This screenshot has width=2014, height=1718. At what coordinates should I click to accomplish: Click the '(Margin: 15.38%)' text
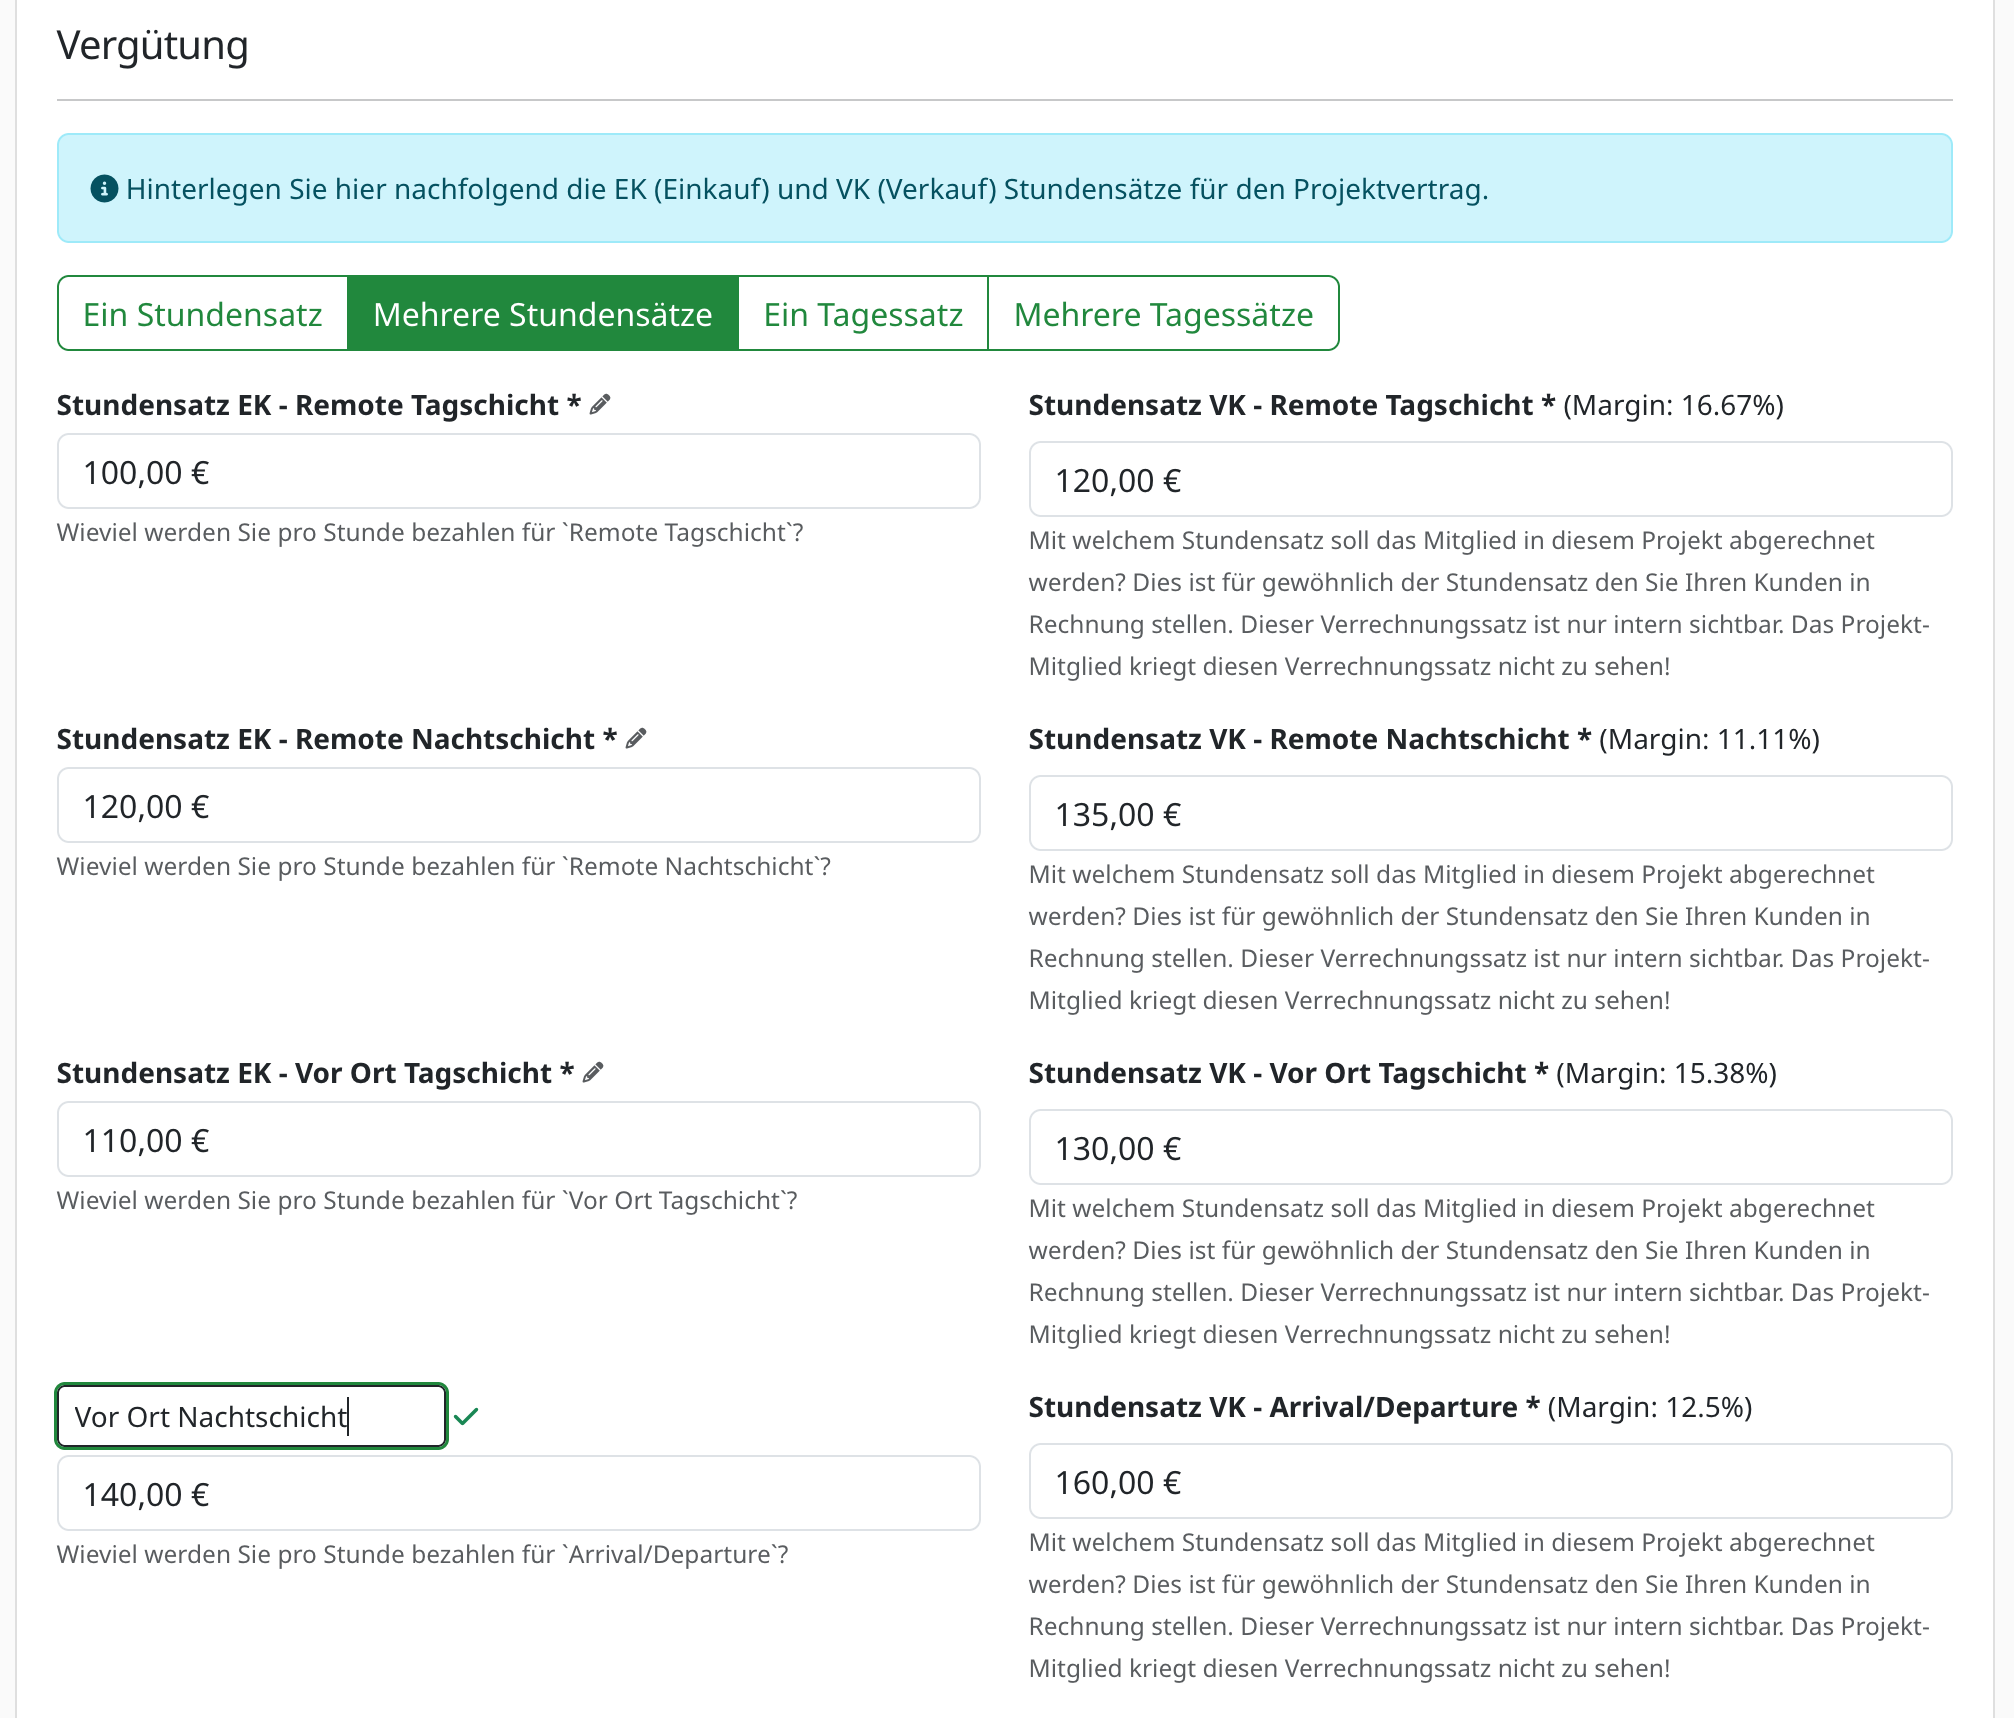[1666, 1073]
